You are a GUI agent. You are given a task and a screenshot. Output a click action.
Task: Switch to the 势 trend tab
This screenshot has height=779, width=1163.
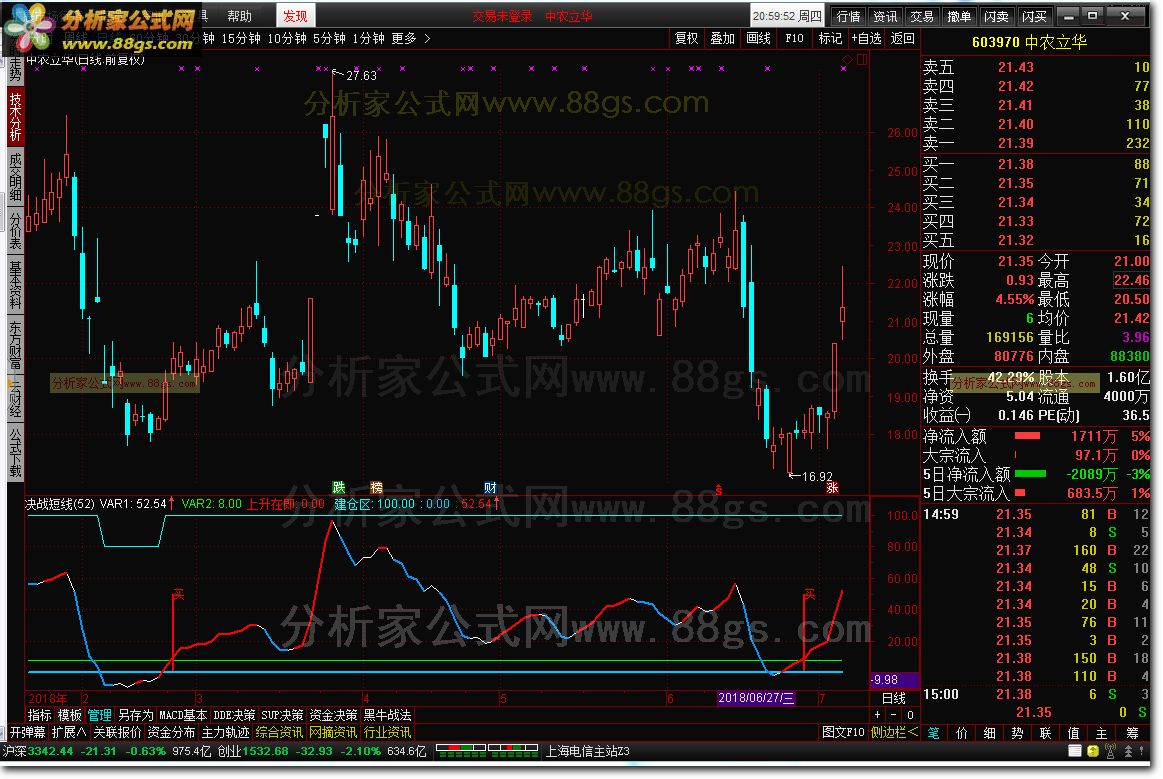1018,733
